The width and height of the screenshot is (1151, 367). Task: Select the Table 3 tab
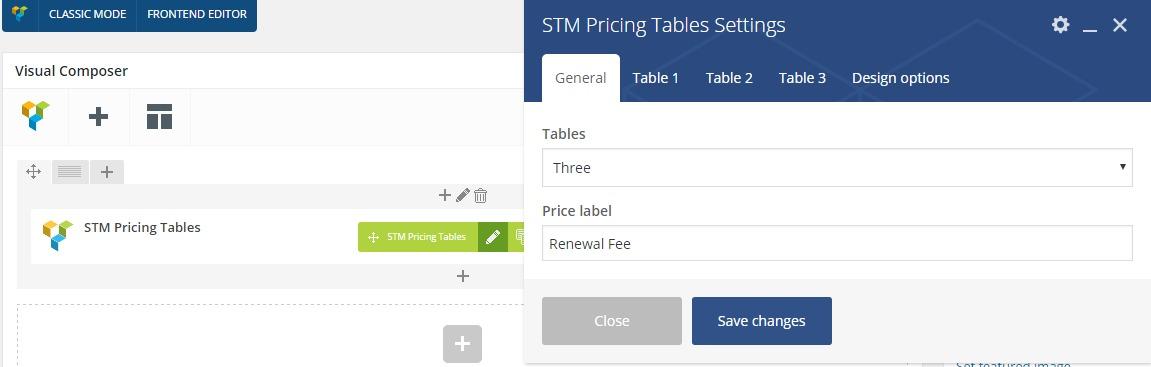click(802, 78)
